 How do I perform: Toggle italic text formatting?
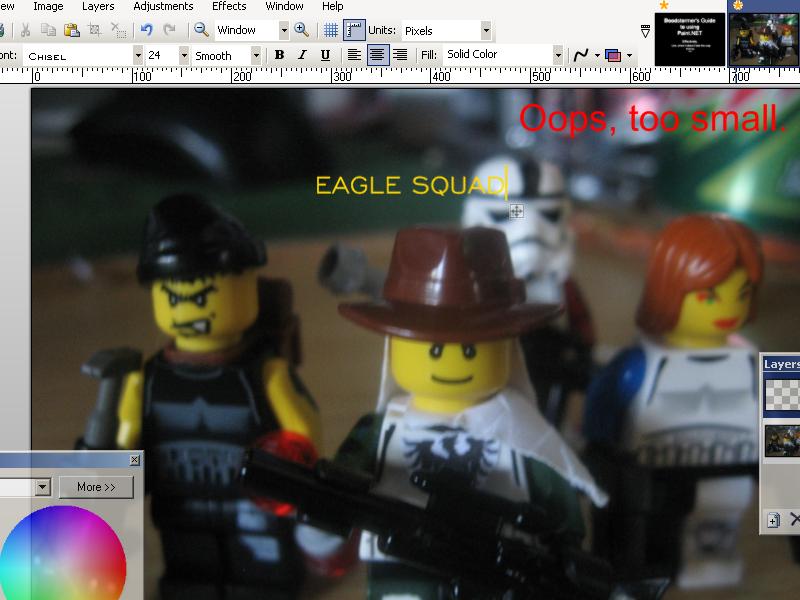[302, 55]
